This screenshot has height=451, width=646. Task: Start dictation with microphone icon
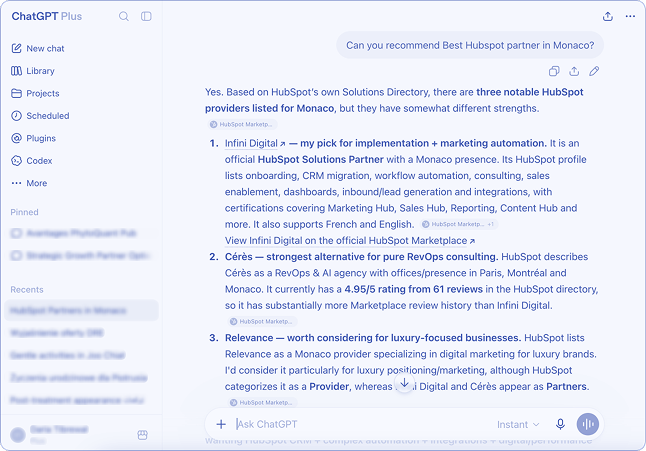[560, 424]
